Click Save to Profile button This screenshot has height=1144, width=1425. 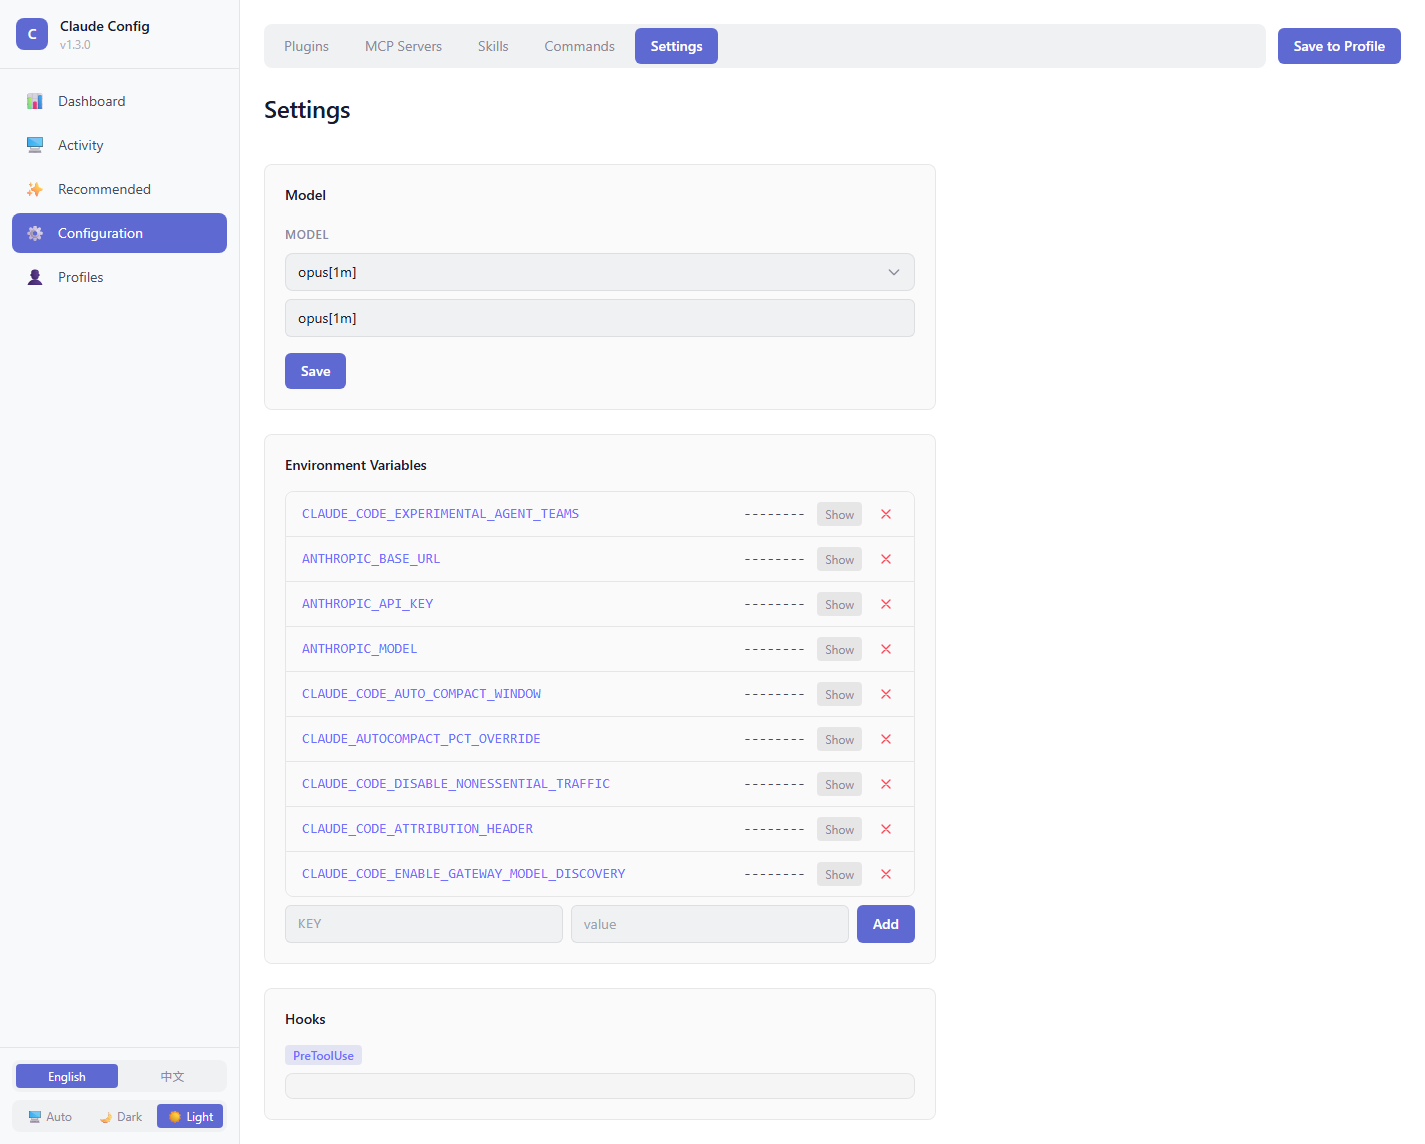(x=1339, y=46)
